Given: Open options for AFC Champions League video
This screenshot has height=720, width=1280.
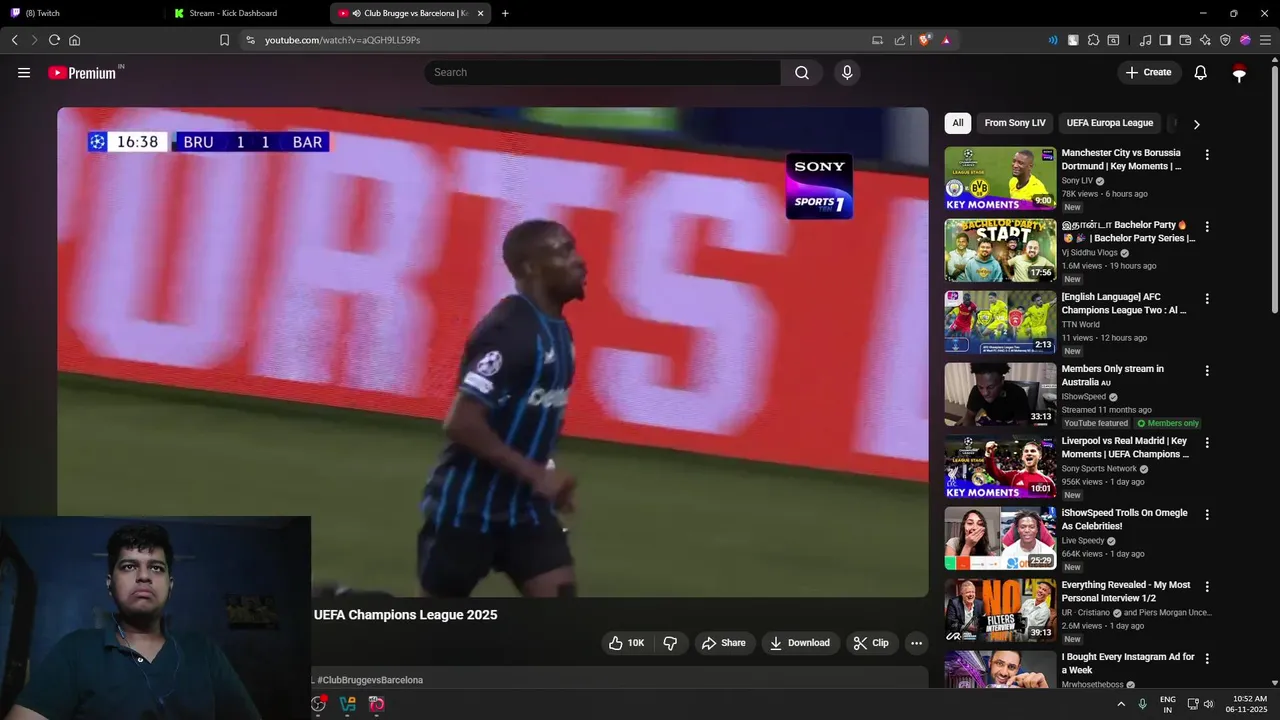Looking at the screenshot, I should tap(1207, 299).
